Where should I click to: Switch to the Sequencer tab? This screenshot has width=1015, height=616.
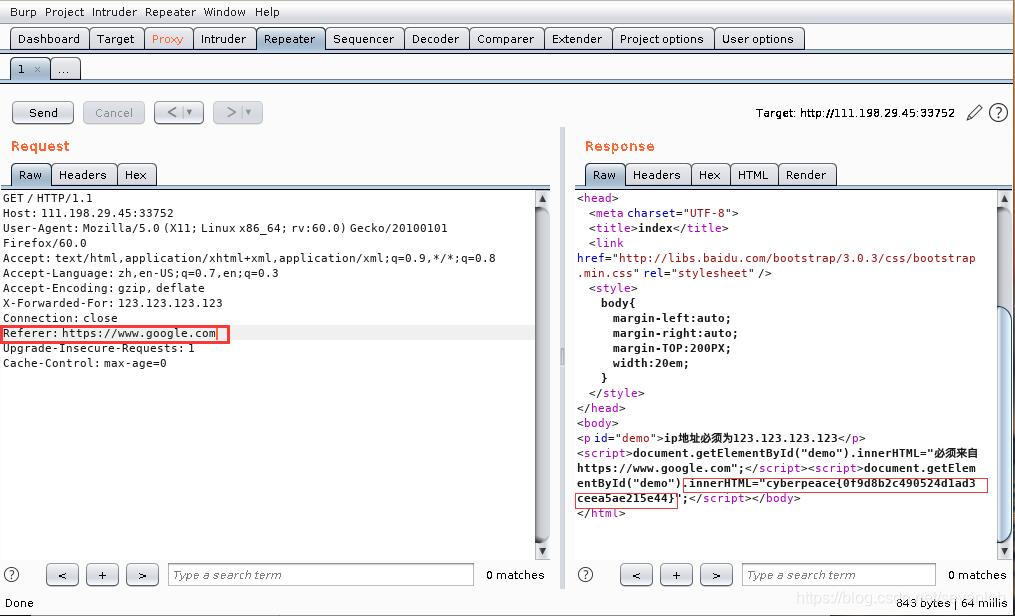pyautogui.click(x=364, y=39)
